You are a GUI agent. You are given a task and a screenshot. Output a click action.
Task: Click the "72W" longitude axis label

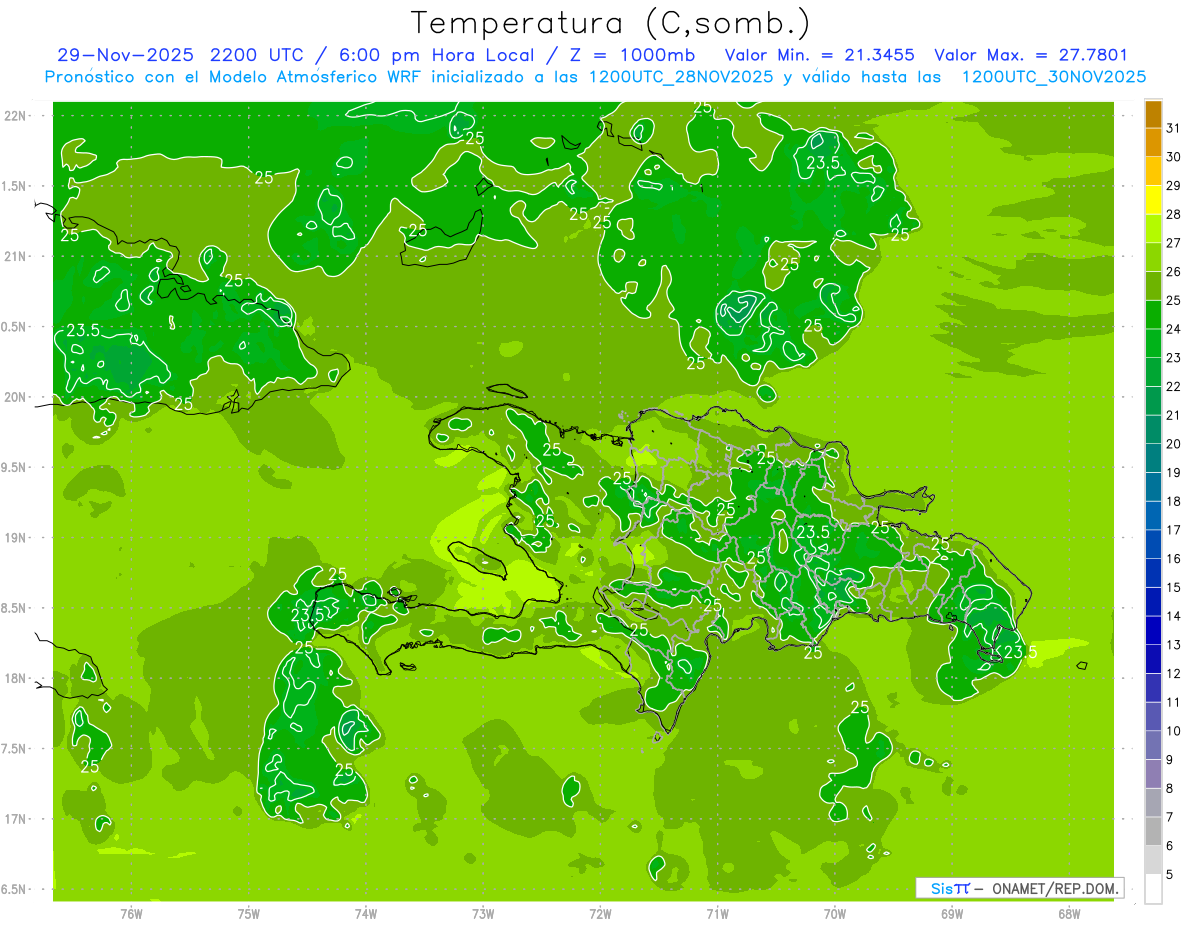coord(600,912)
